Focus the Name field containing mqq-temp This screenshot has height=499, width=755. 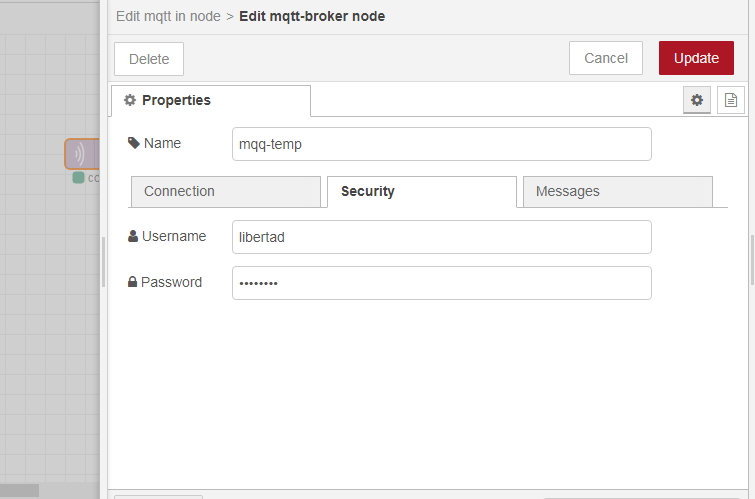click(x=441, y=144)
